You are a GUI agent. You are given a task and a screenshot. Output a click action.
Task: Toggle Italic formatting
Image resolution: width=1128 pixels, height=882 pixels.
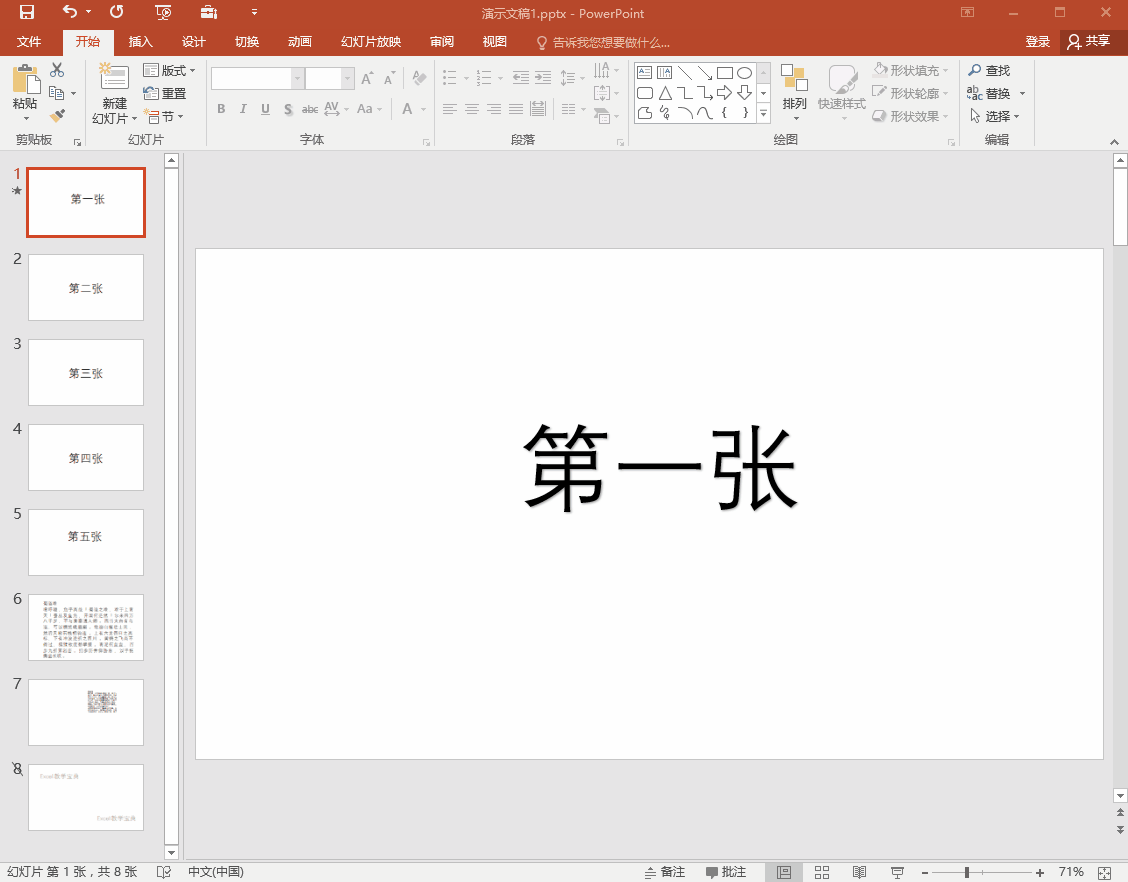[243, 109]
